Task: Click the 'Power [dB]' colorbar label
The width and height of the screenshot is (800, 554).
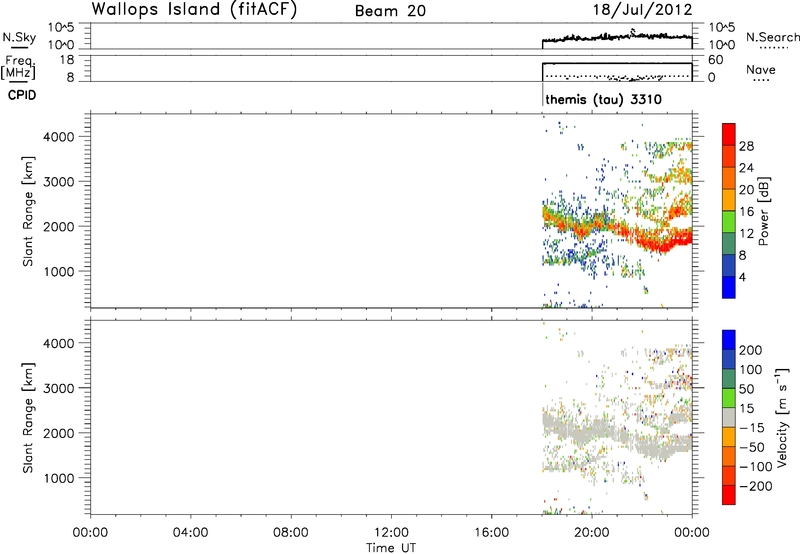Action: (763, 211)
